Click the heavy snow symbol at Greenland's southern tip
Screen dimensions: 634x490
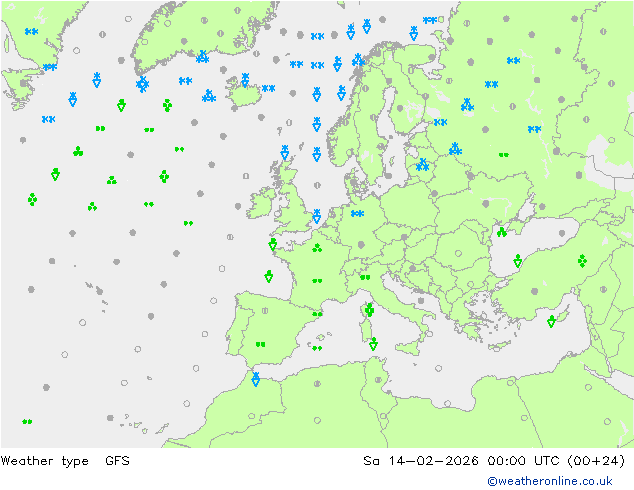coord(142,84)
